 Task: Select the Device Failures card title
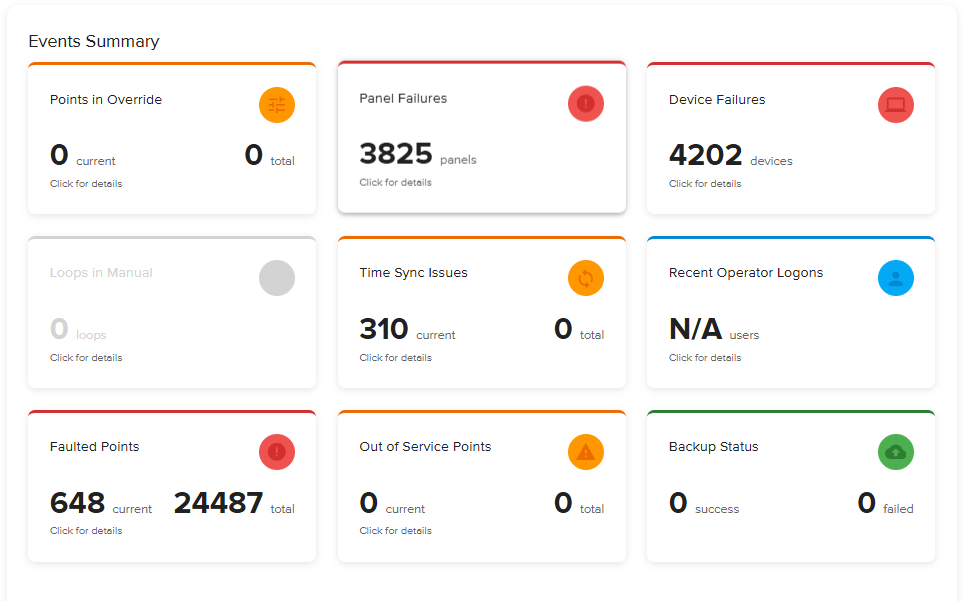[717, 99]
